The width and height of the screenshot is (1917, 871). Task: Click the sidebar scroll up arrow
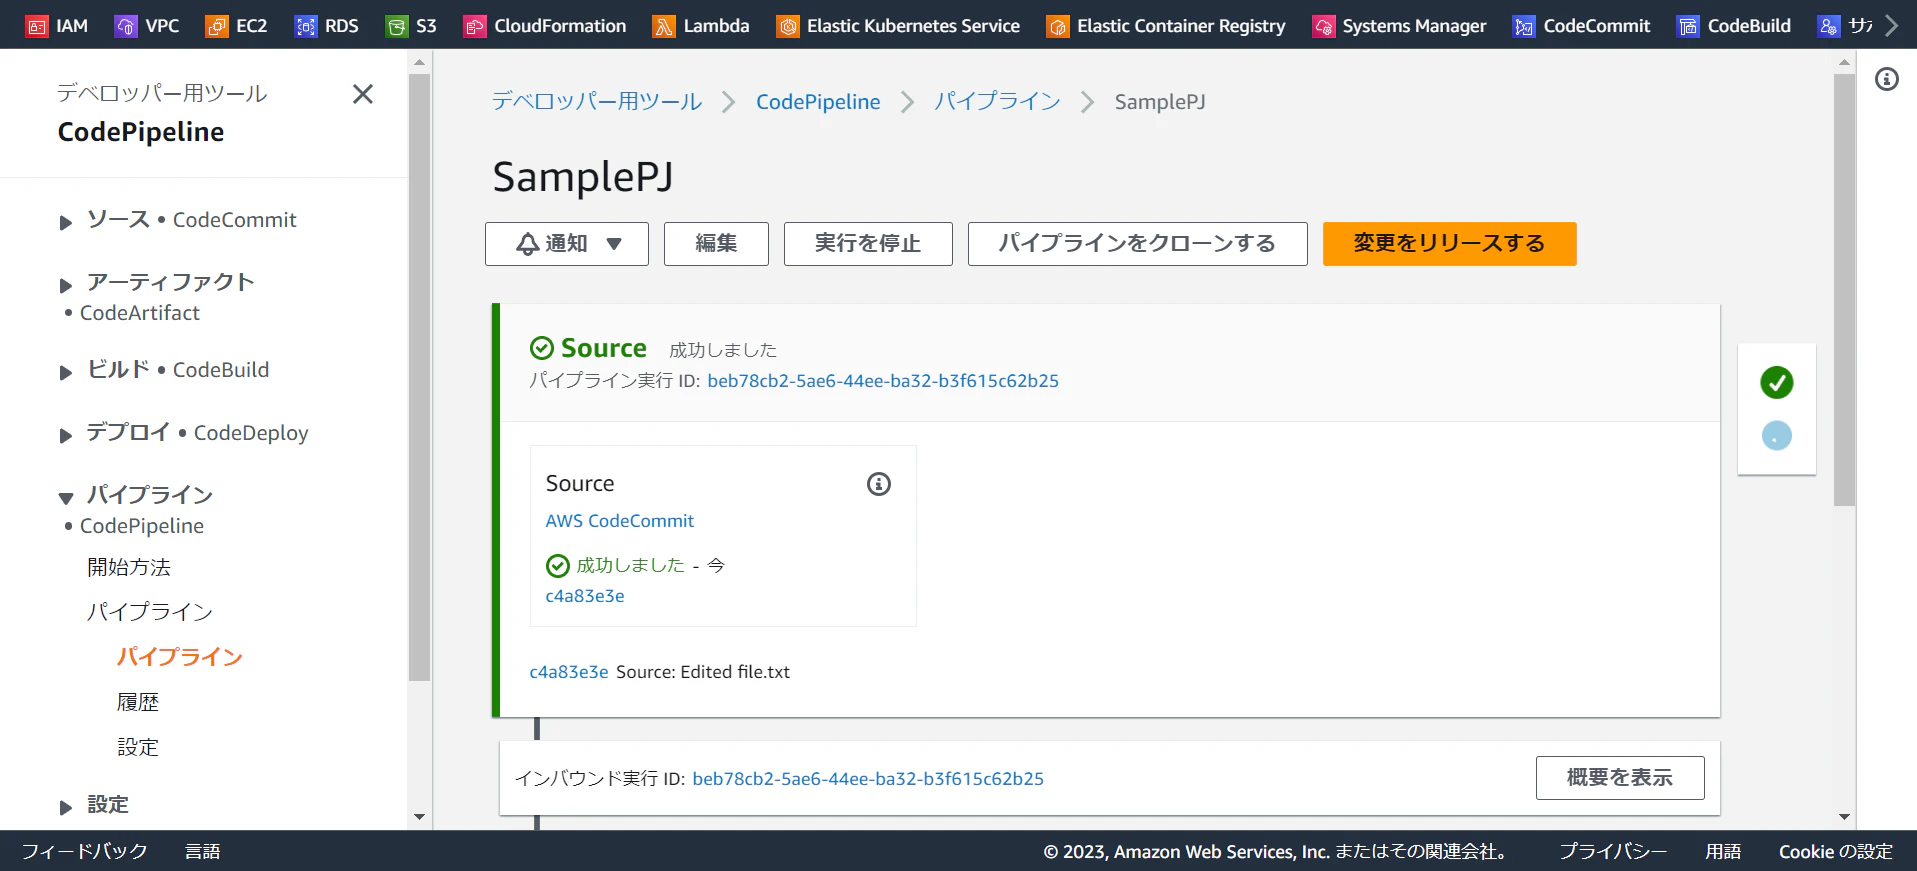[x=420, y=62]
